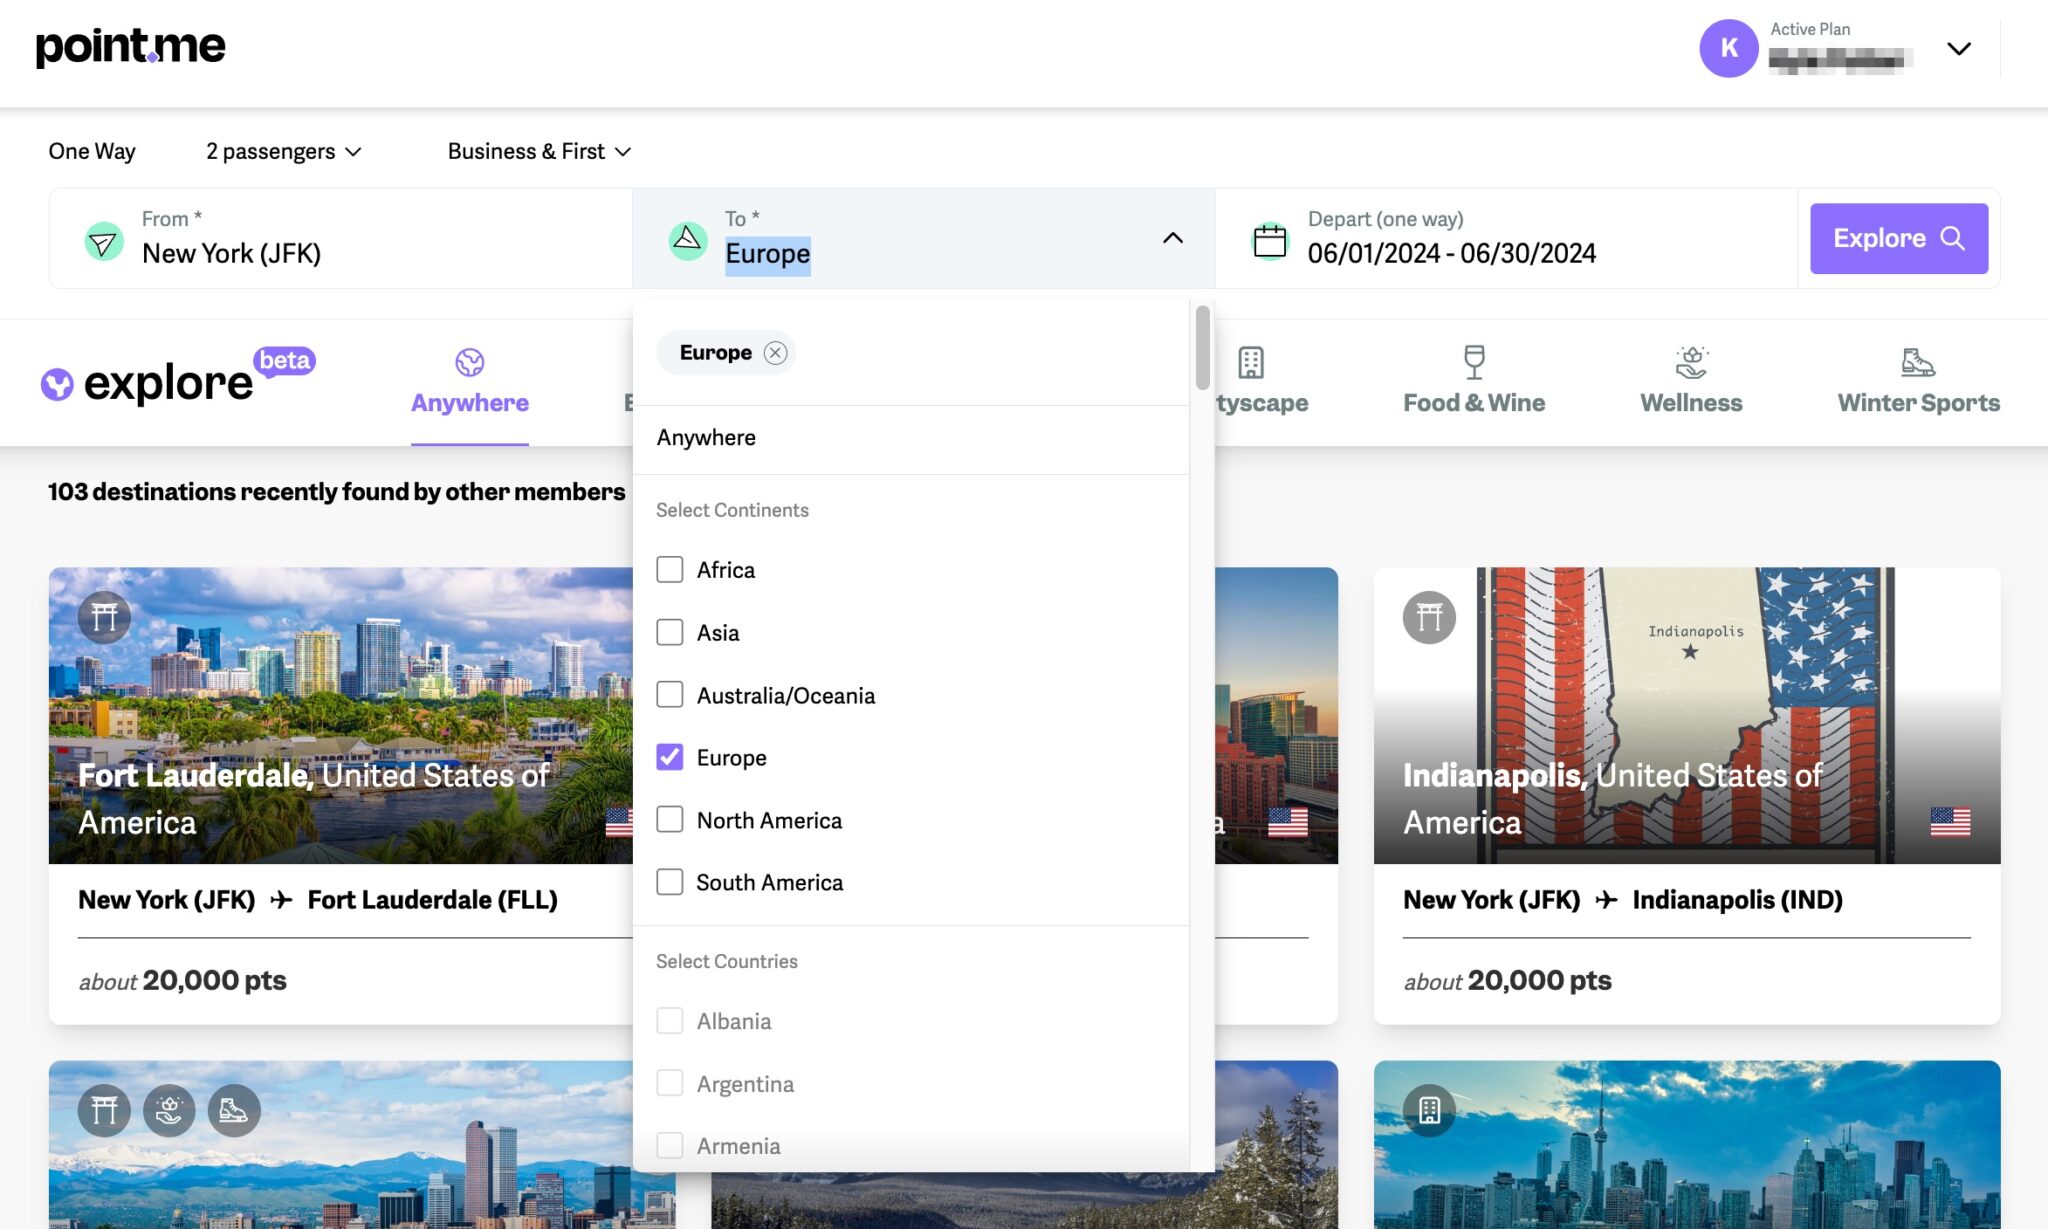Click the Explore search button

coord(1897,238)
